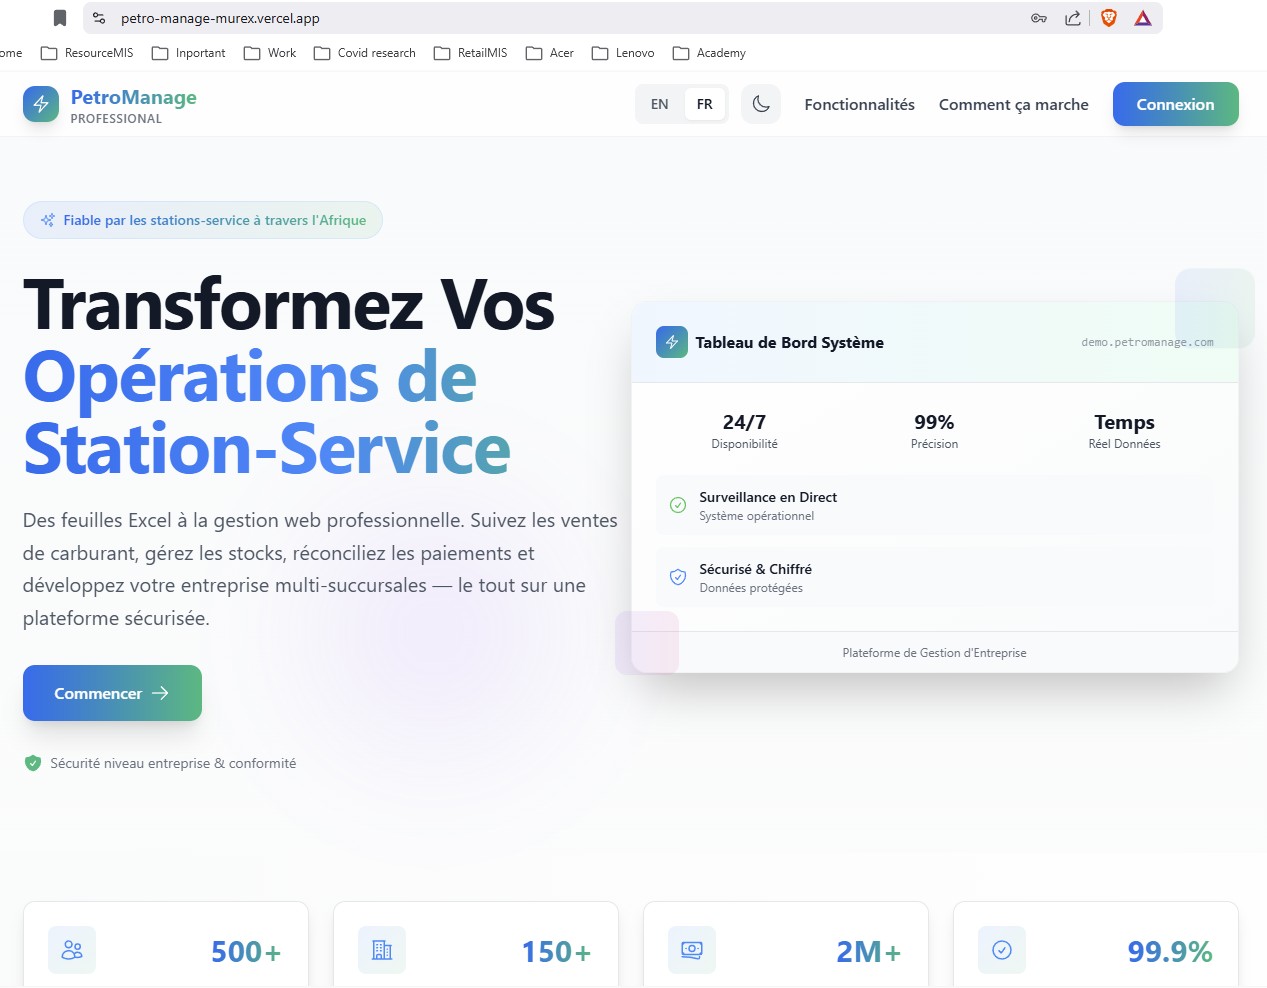Image resolution: width=1267 pixels, height=988 pixels.
Task: Open the ResourceMIS bookmarks folder
Action: coord(87,53)
